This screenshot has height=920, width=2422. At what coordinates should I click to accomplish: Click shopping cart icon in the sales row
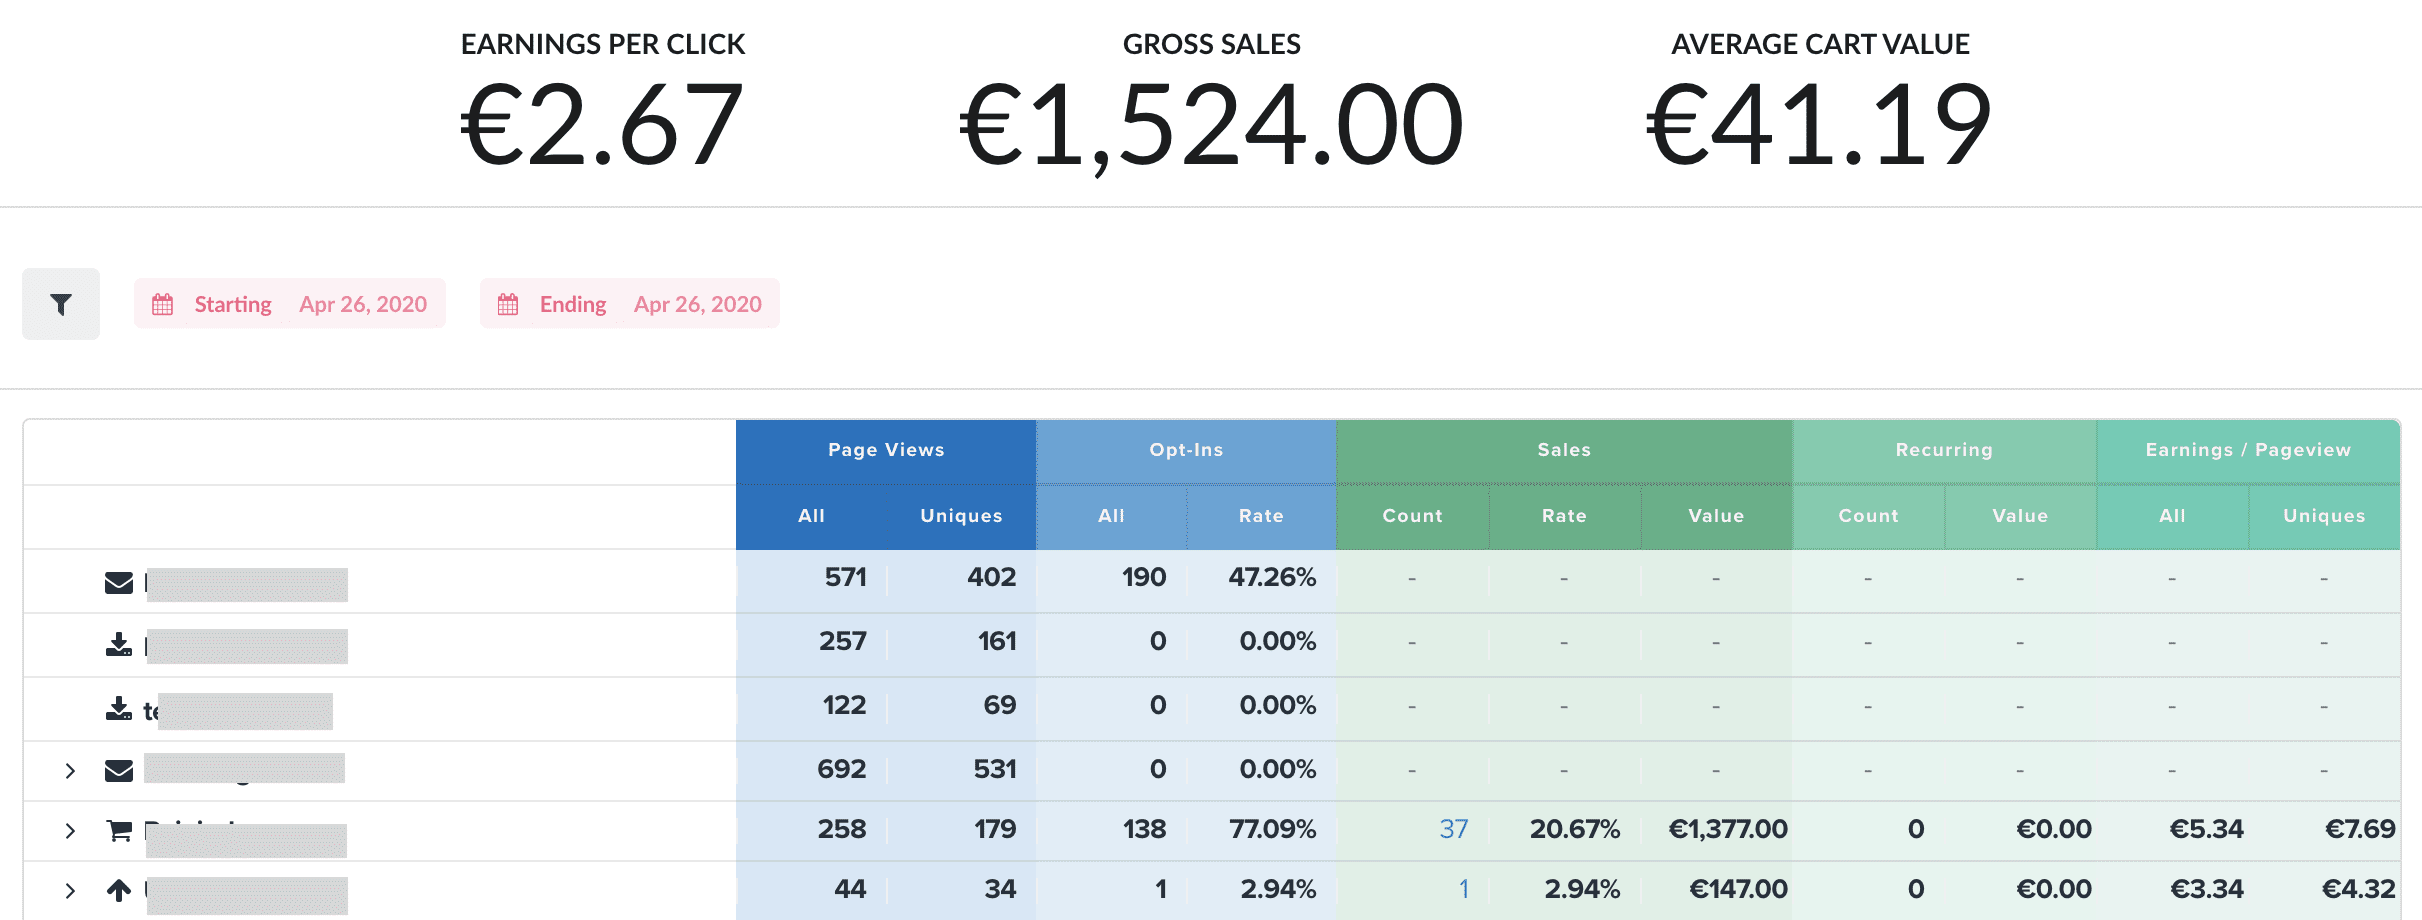coord(119,830)
